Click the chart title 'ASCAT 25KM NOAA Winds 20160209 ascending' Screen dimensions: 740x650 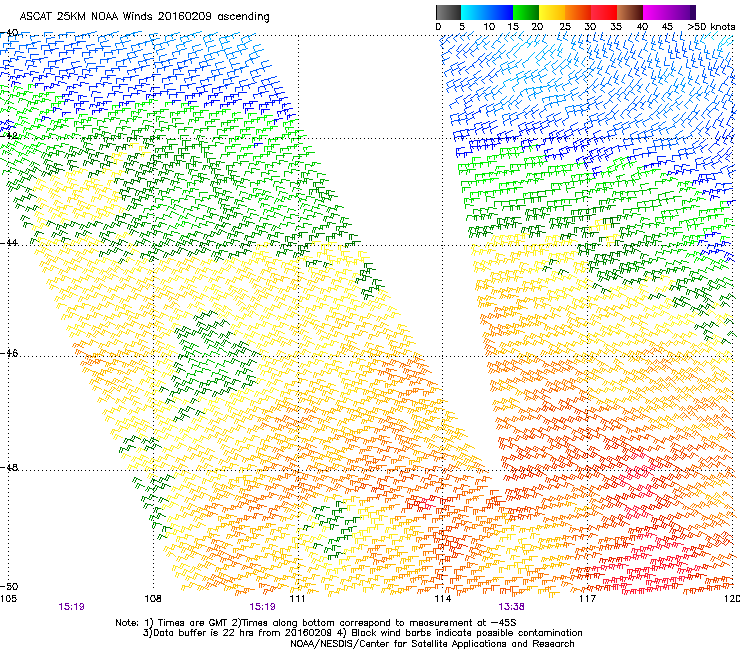click(144, 17)
